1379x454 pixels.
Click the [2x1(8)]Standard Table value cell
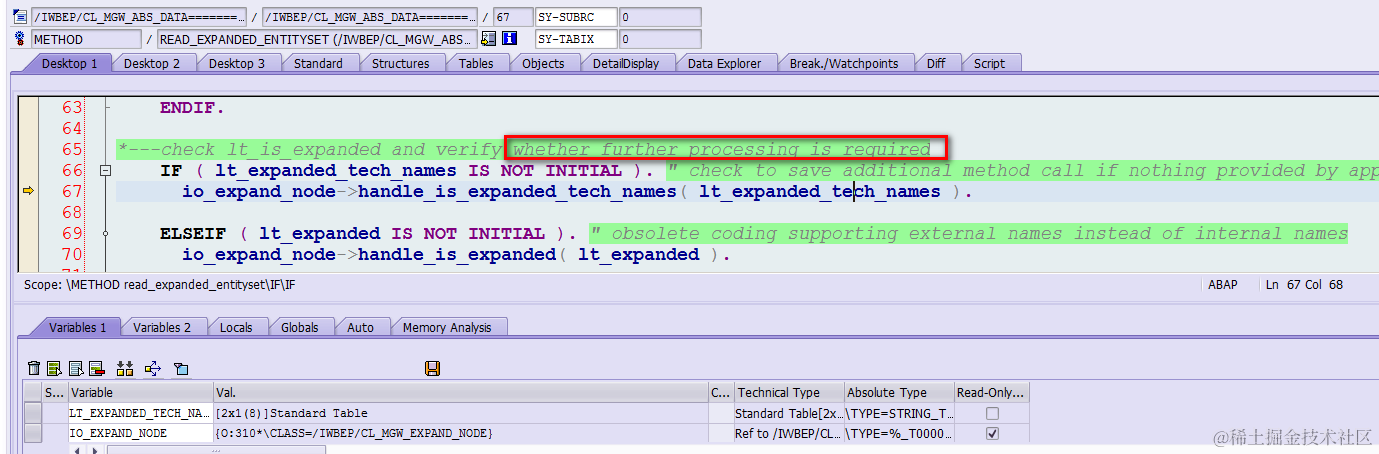460,413
